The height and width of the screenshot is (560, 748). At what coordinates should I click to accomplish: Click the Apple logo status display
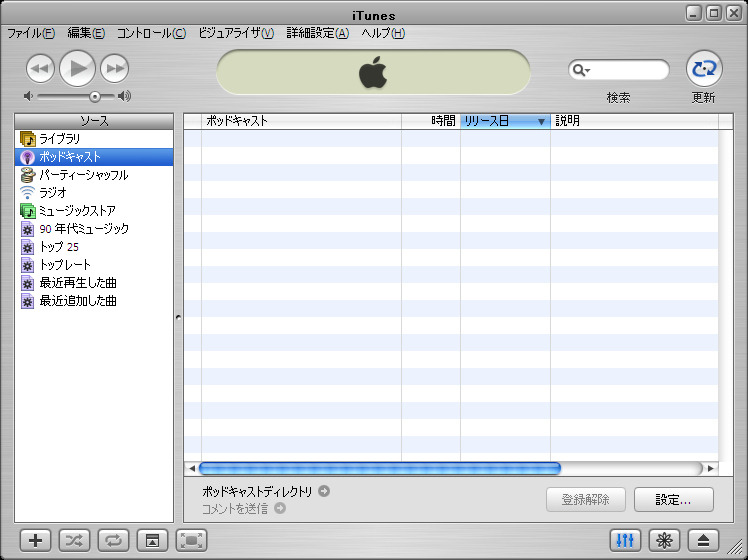coord(373,72)
